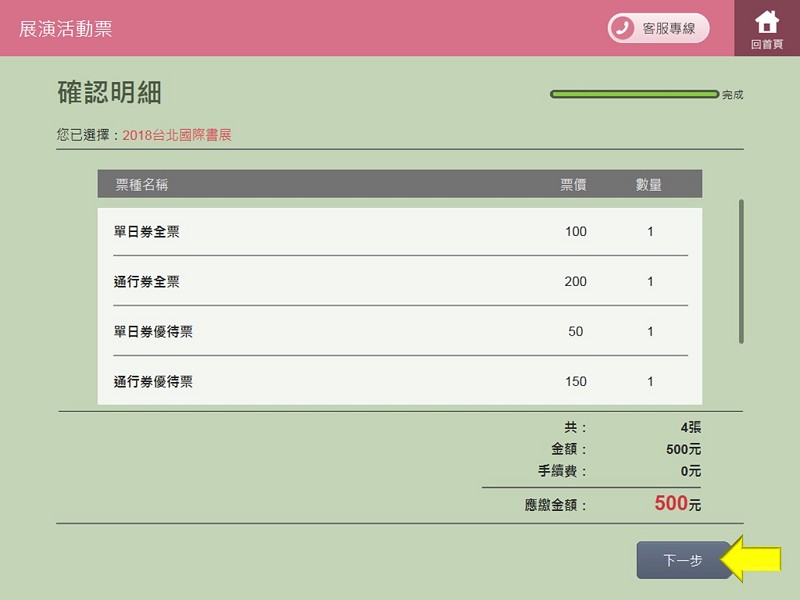800x600 pixels.
Task: Tap the phone icon for customer service
Action: tap(623, 28)
